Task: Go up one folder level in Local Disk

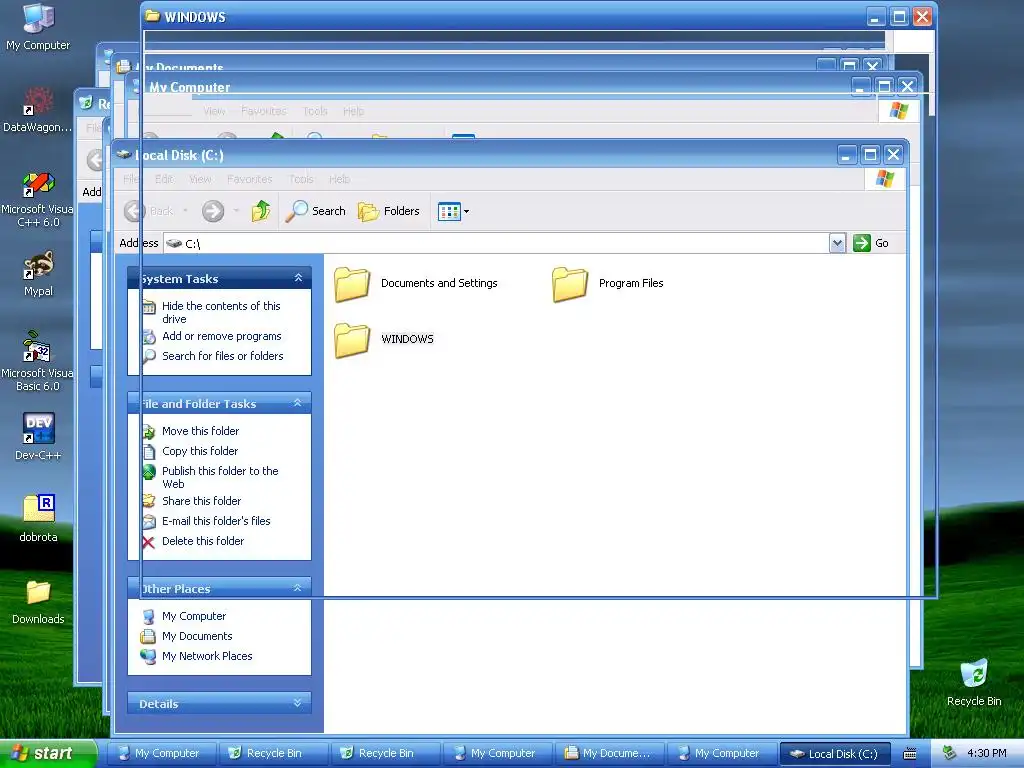Action: pos(261,211)
